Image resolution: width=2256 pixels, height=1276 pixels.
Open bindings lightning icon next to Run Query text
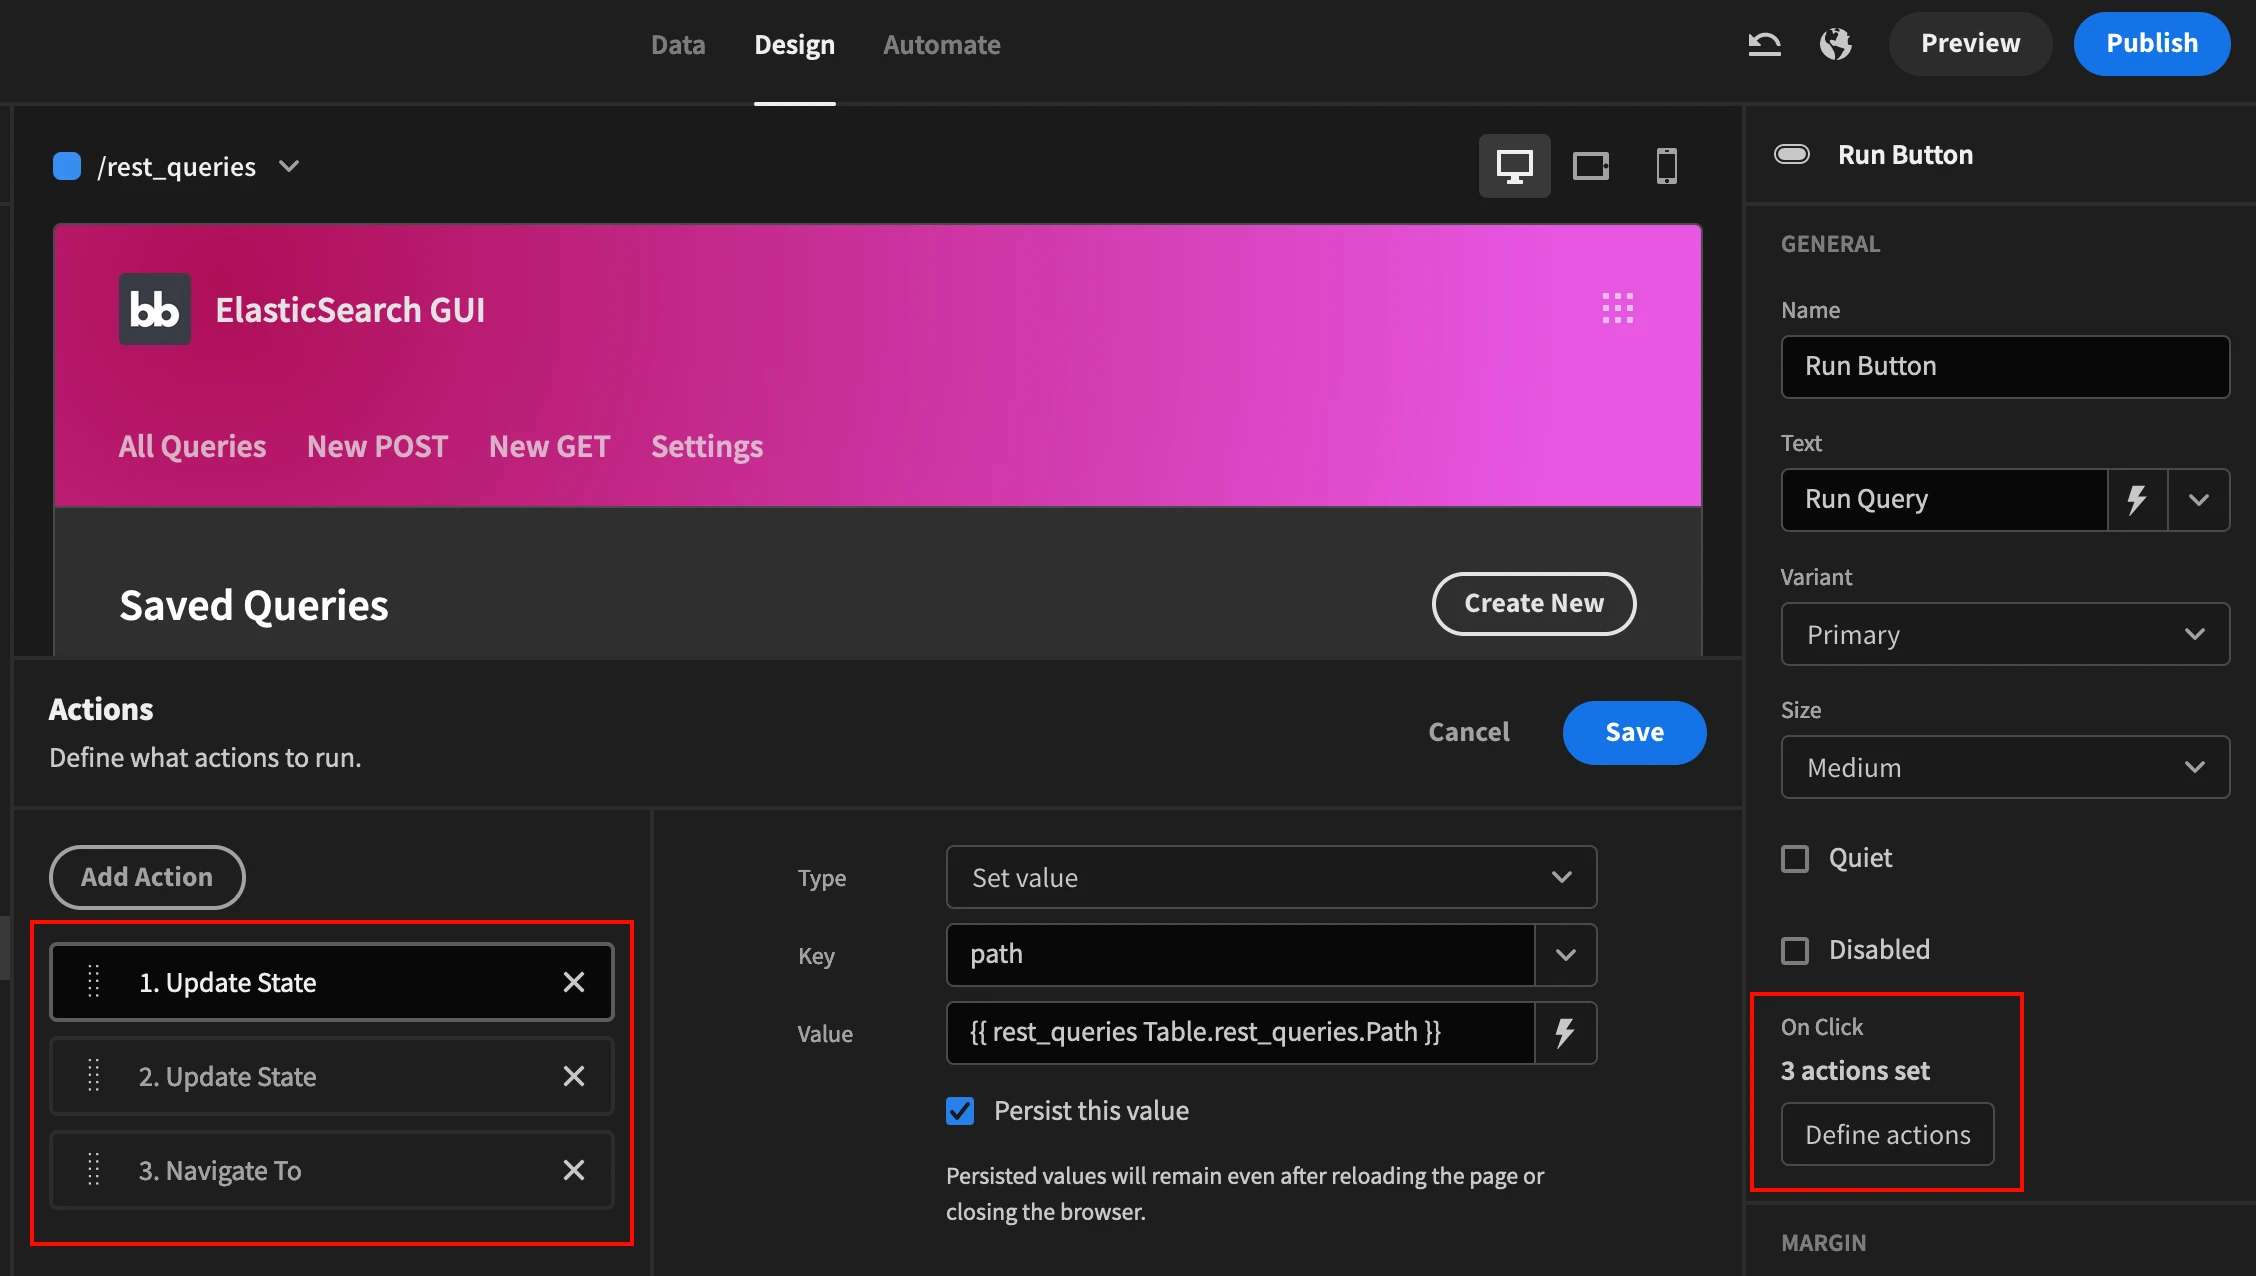(2137, 499)
